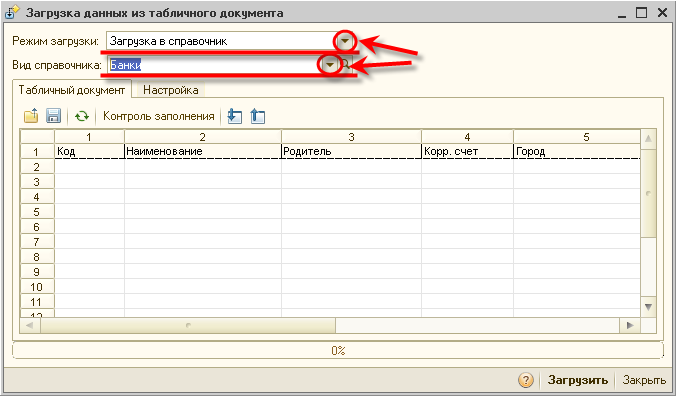Click column header number 2

click(203, 137)
